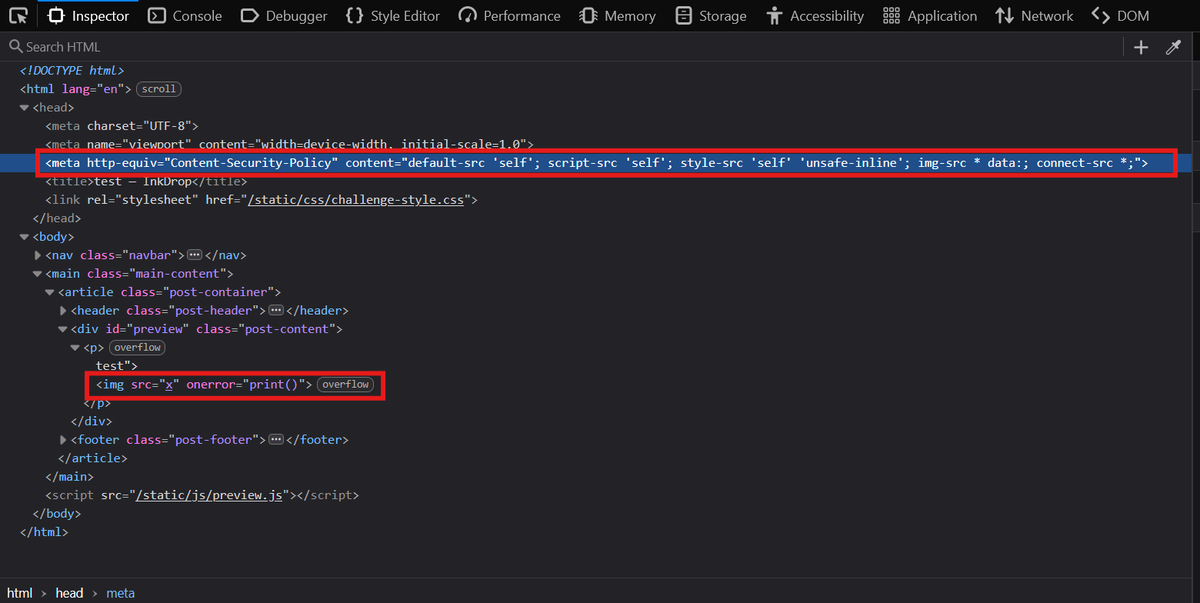Open the Performance tab

tap(509, 16)
